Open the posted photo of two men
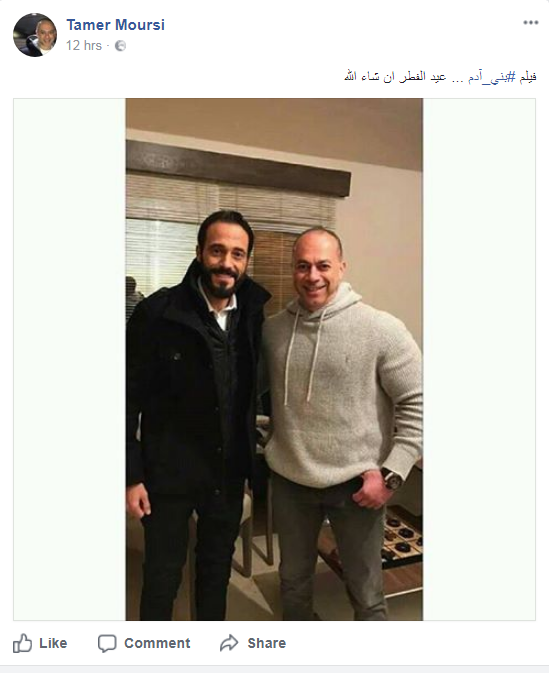This screenshot has width=549, height=673. click(x=274, y=359)
